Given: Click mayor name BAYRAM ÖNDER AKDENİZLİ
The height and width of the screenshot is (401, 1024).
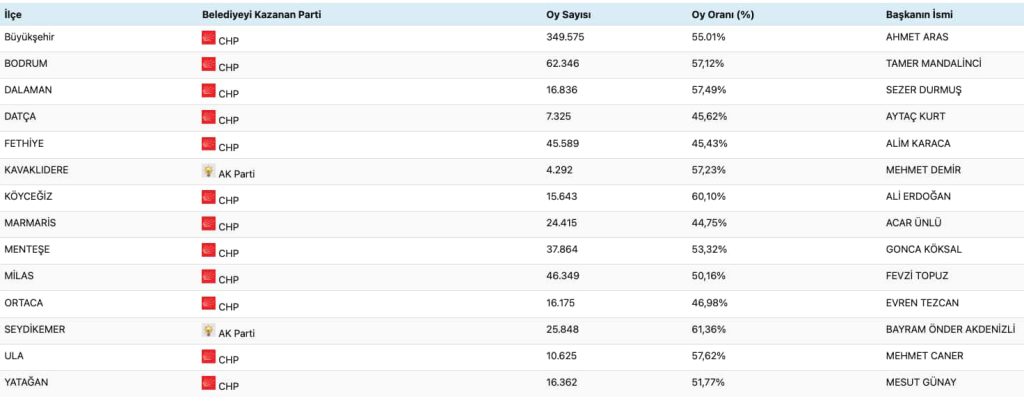Looking at the screenshot, I should coord(943,329).
